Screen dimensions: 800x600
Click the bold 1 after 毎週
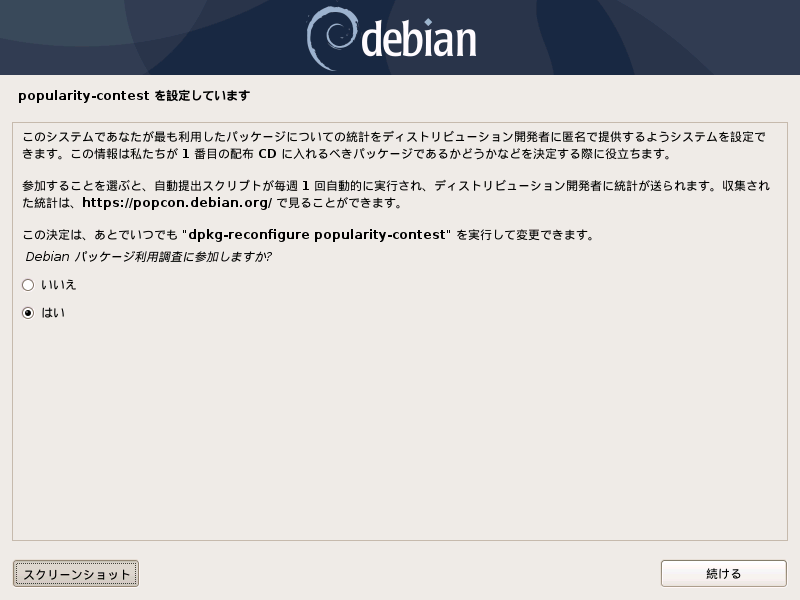[x=306, y=186]
